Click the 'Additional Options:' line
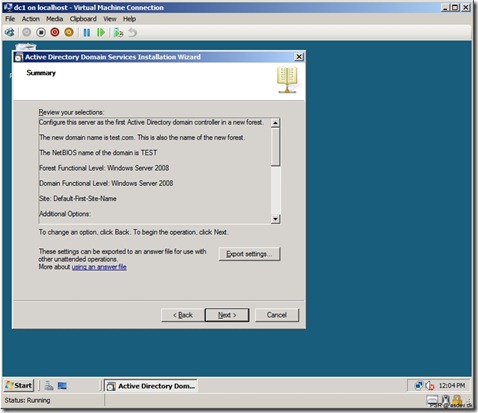The width and height of the screenshot is (478, 413). tap(65, 214)
